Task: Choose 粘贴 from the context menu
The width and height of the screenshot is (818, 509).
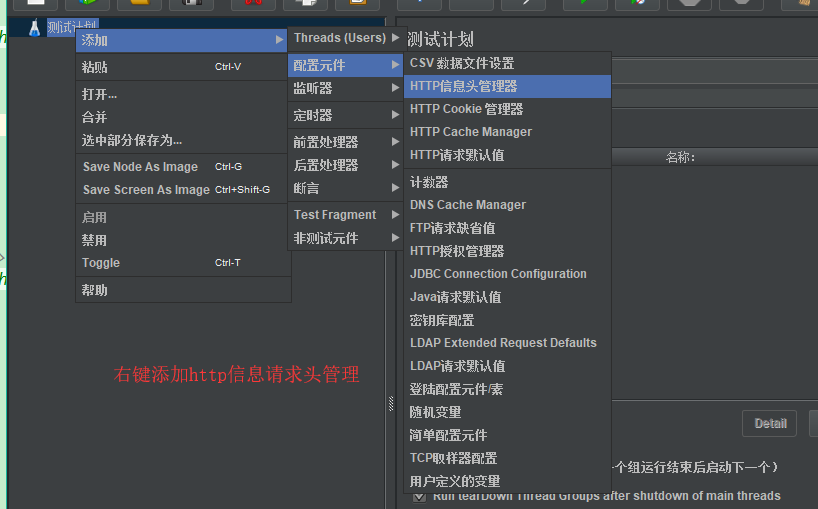Action: point(183,67)
